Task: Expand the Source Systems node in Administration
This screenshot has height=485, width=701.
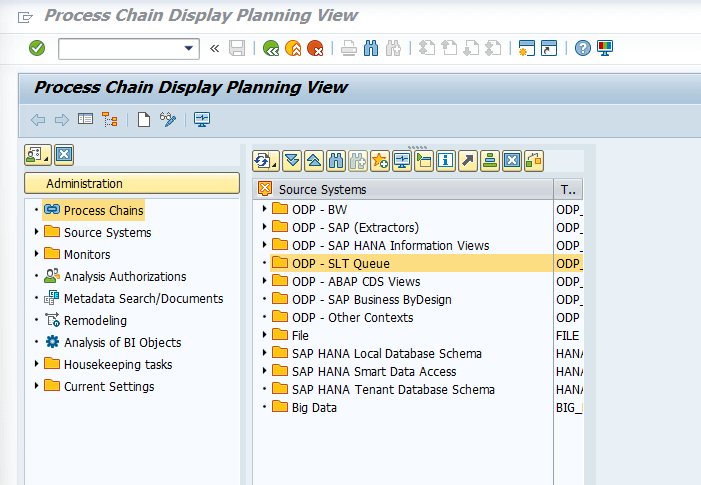Action: coord(37,232)
